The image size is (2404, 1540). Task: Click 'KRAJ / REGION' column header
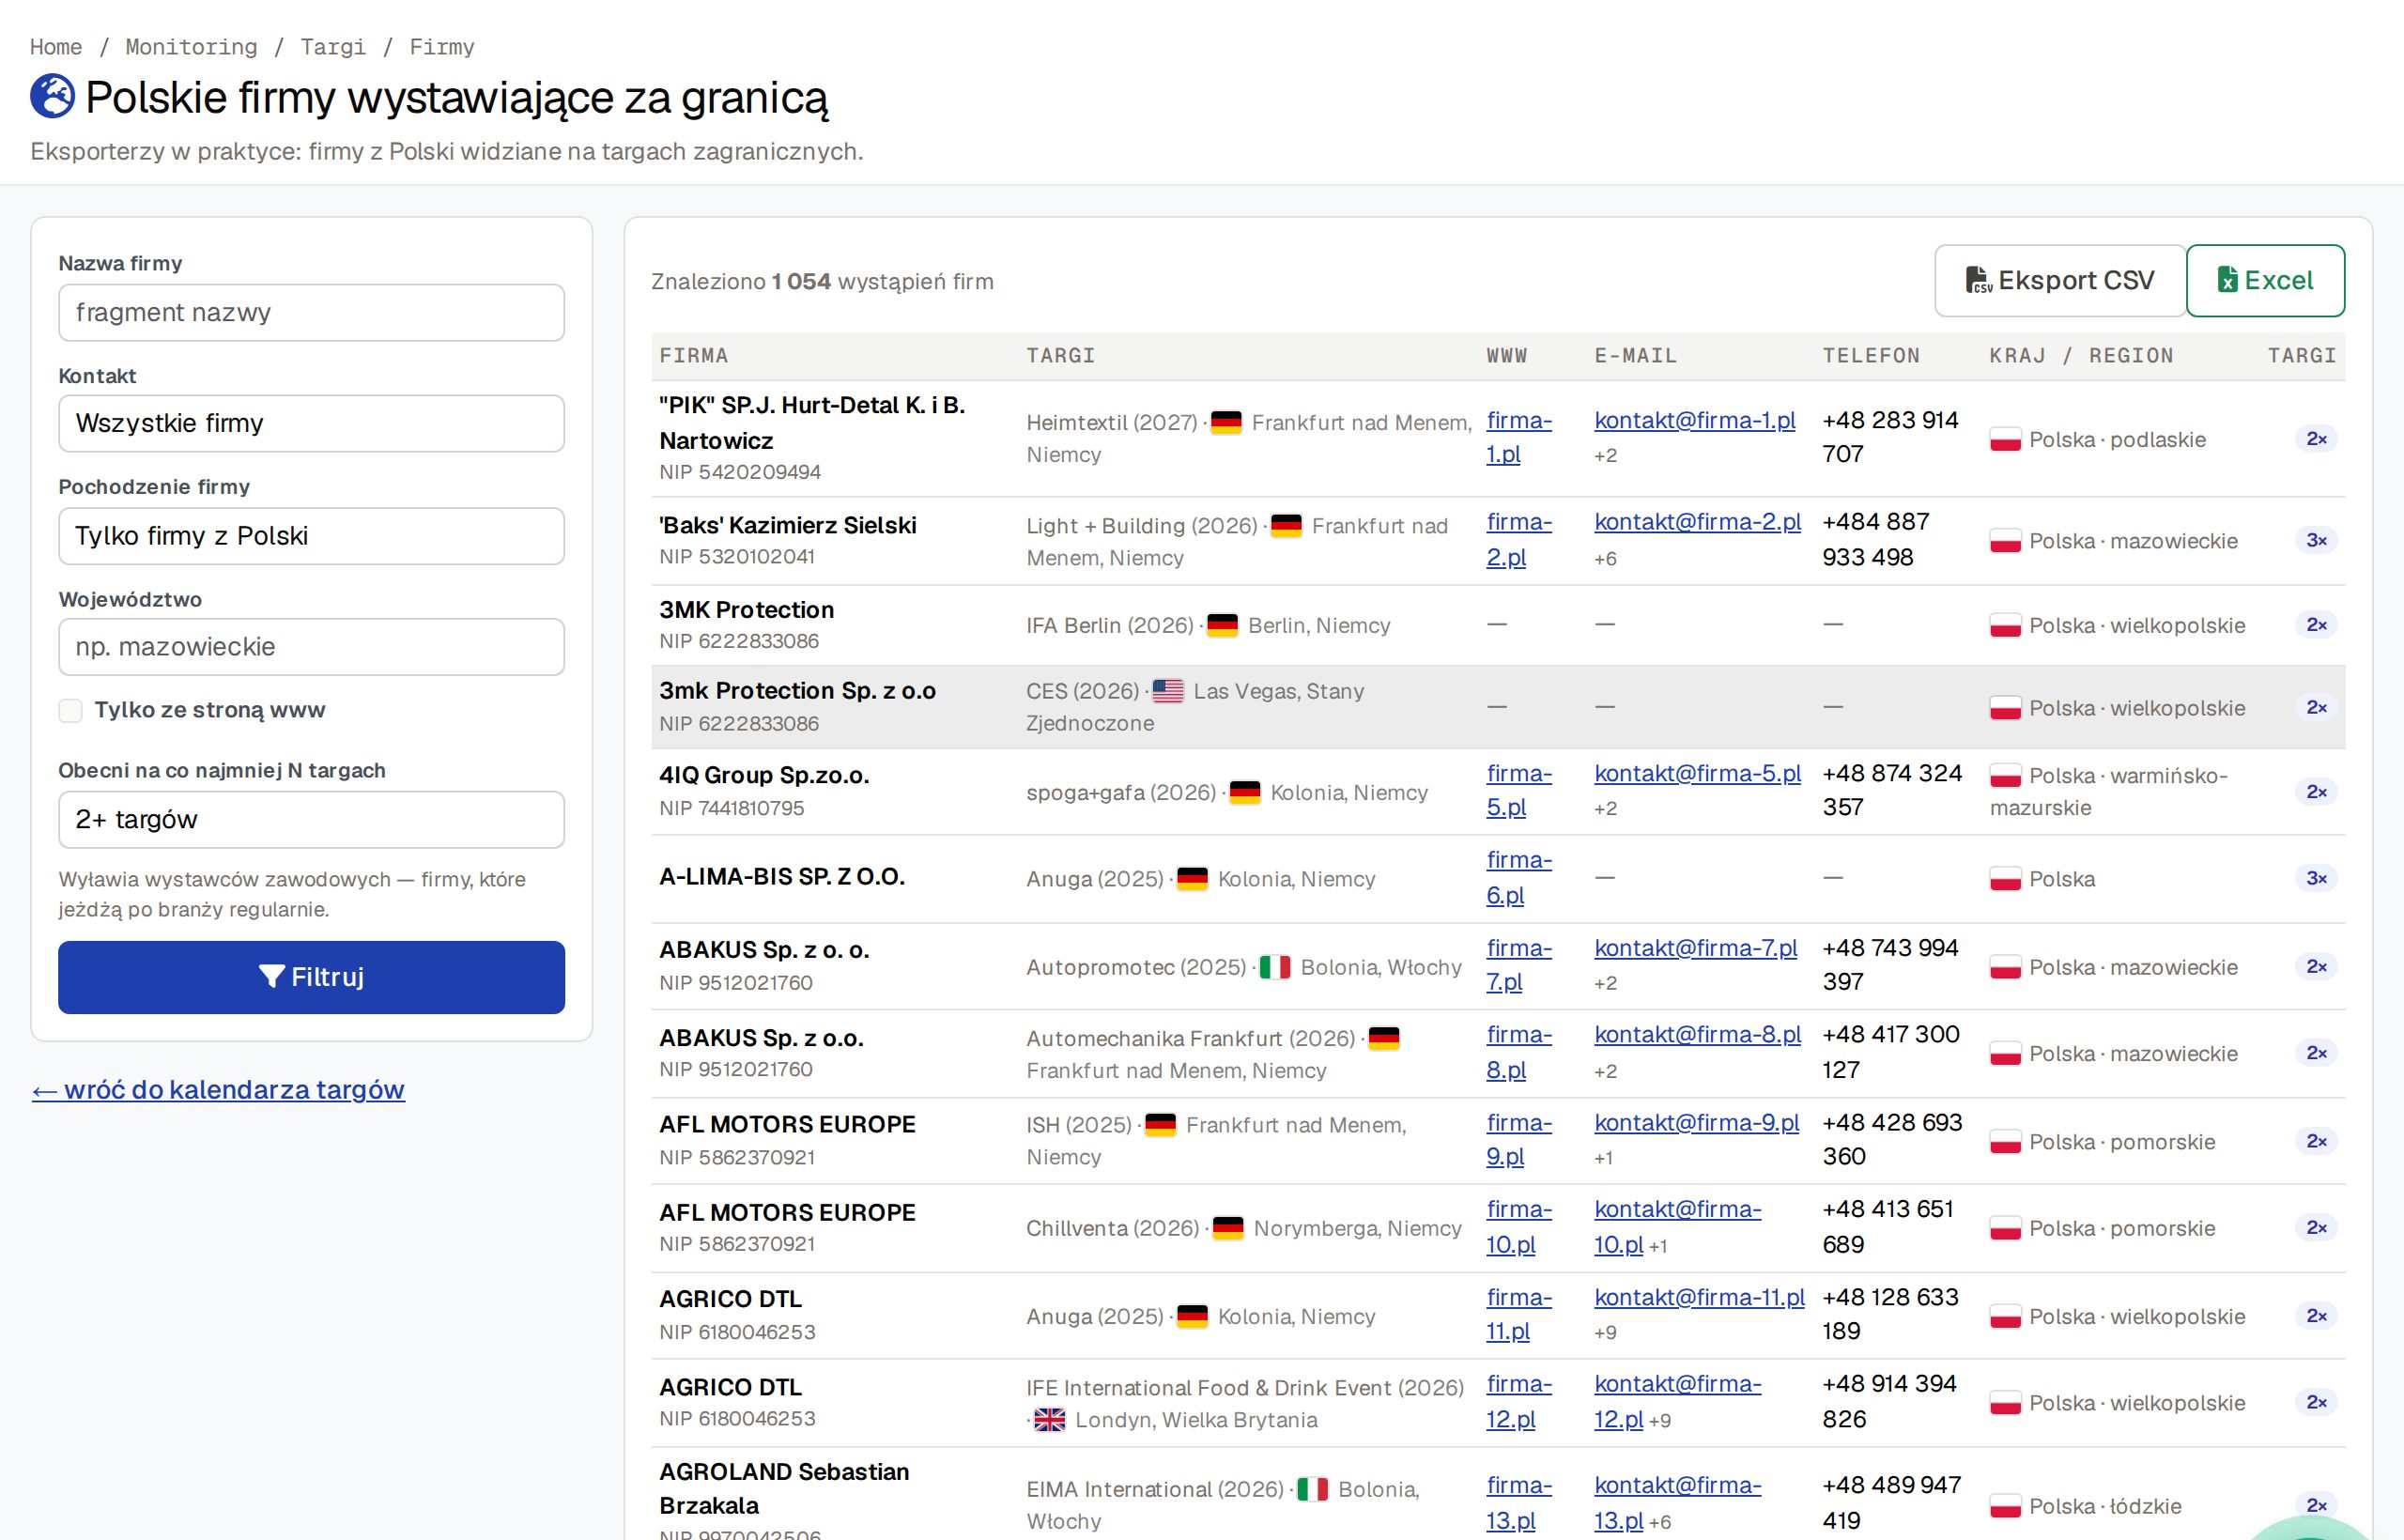click(x=2081, y=356)
